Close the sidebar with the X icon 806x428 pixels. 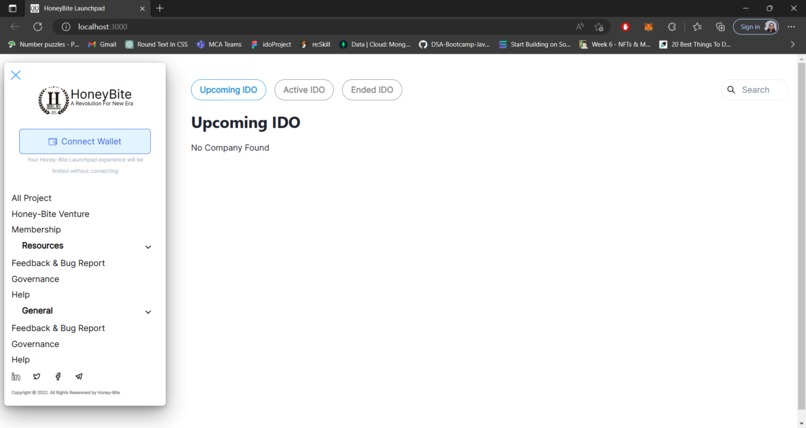[16, 75]
